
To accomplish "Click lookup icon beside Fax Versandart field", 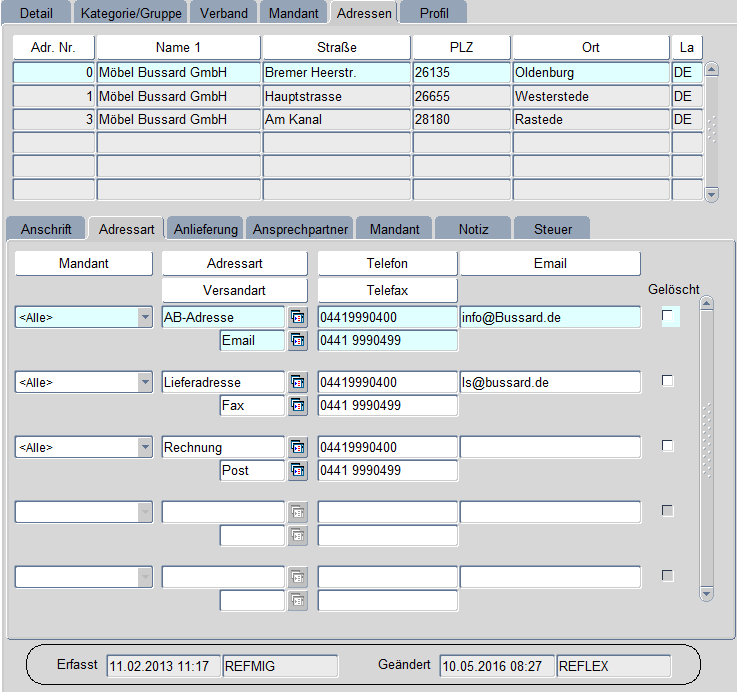I will pyautogui.click(x=297, y=406).
